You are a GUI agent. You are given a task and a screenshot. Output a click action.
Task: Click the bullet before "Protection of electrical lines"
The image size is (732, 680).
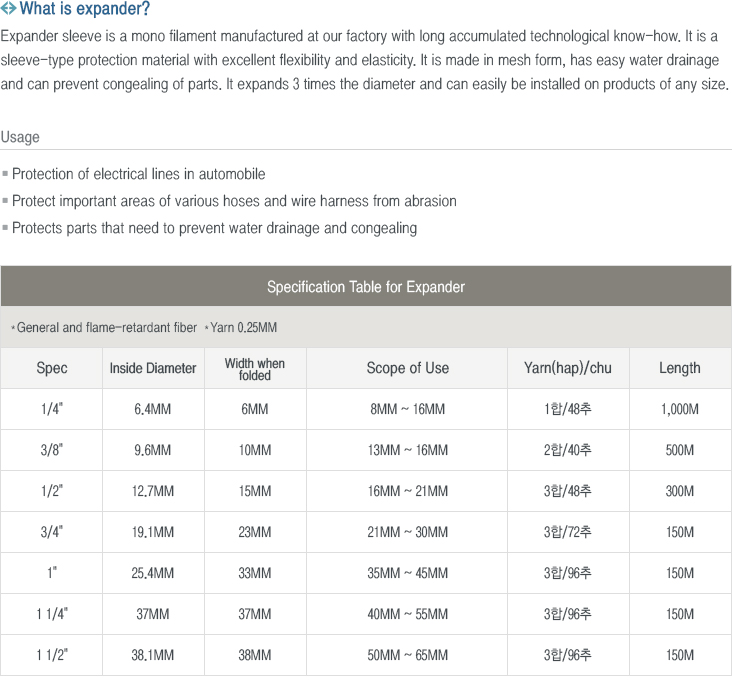click(x=6, y=175)
